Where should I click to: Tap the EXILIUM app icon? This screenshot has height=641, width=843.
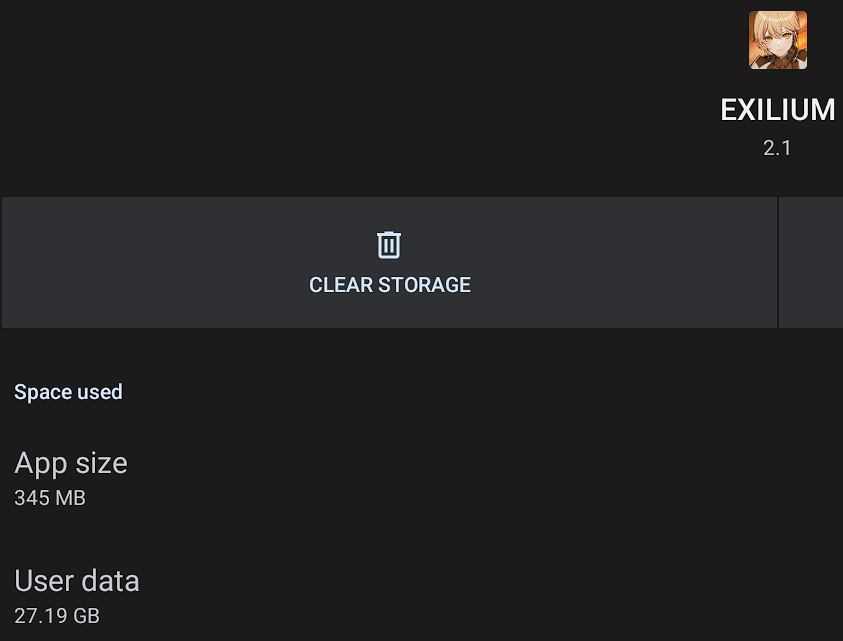click(x=777, y=40)
